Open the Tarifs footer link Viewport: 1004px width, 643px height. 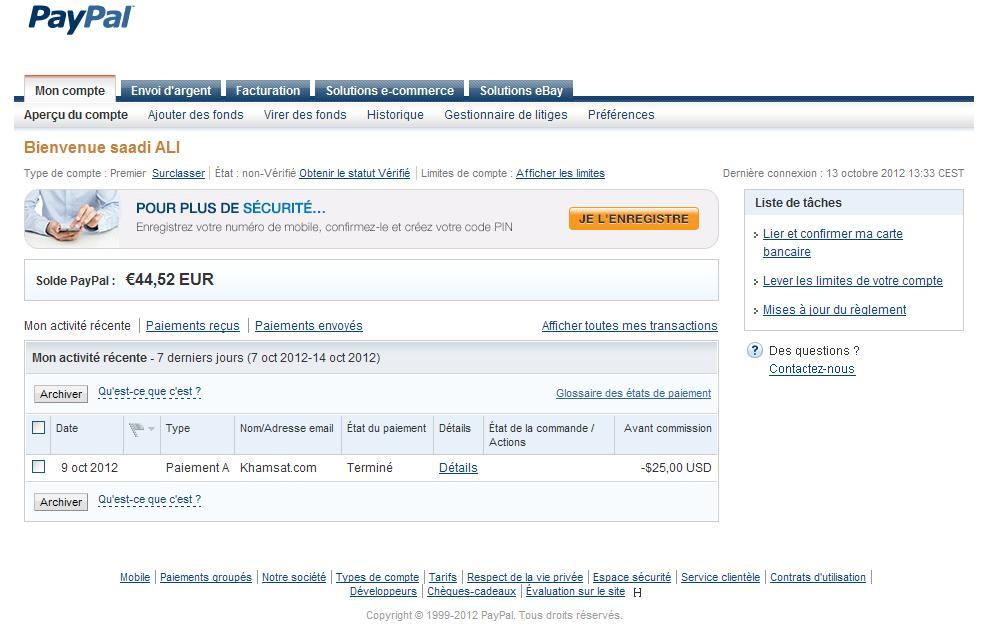point(442,577)
